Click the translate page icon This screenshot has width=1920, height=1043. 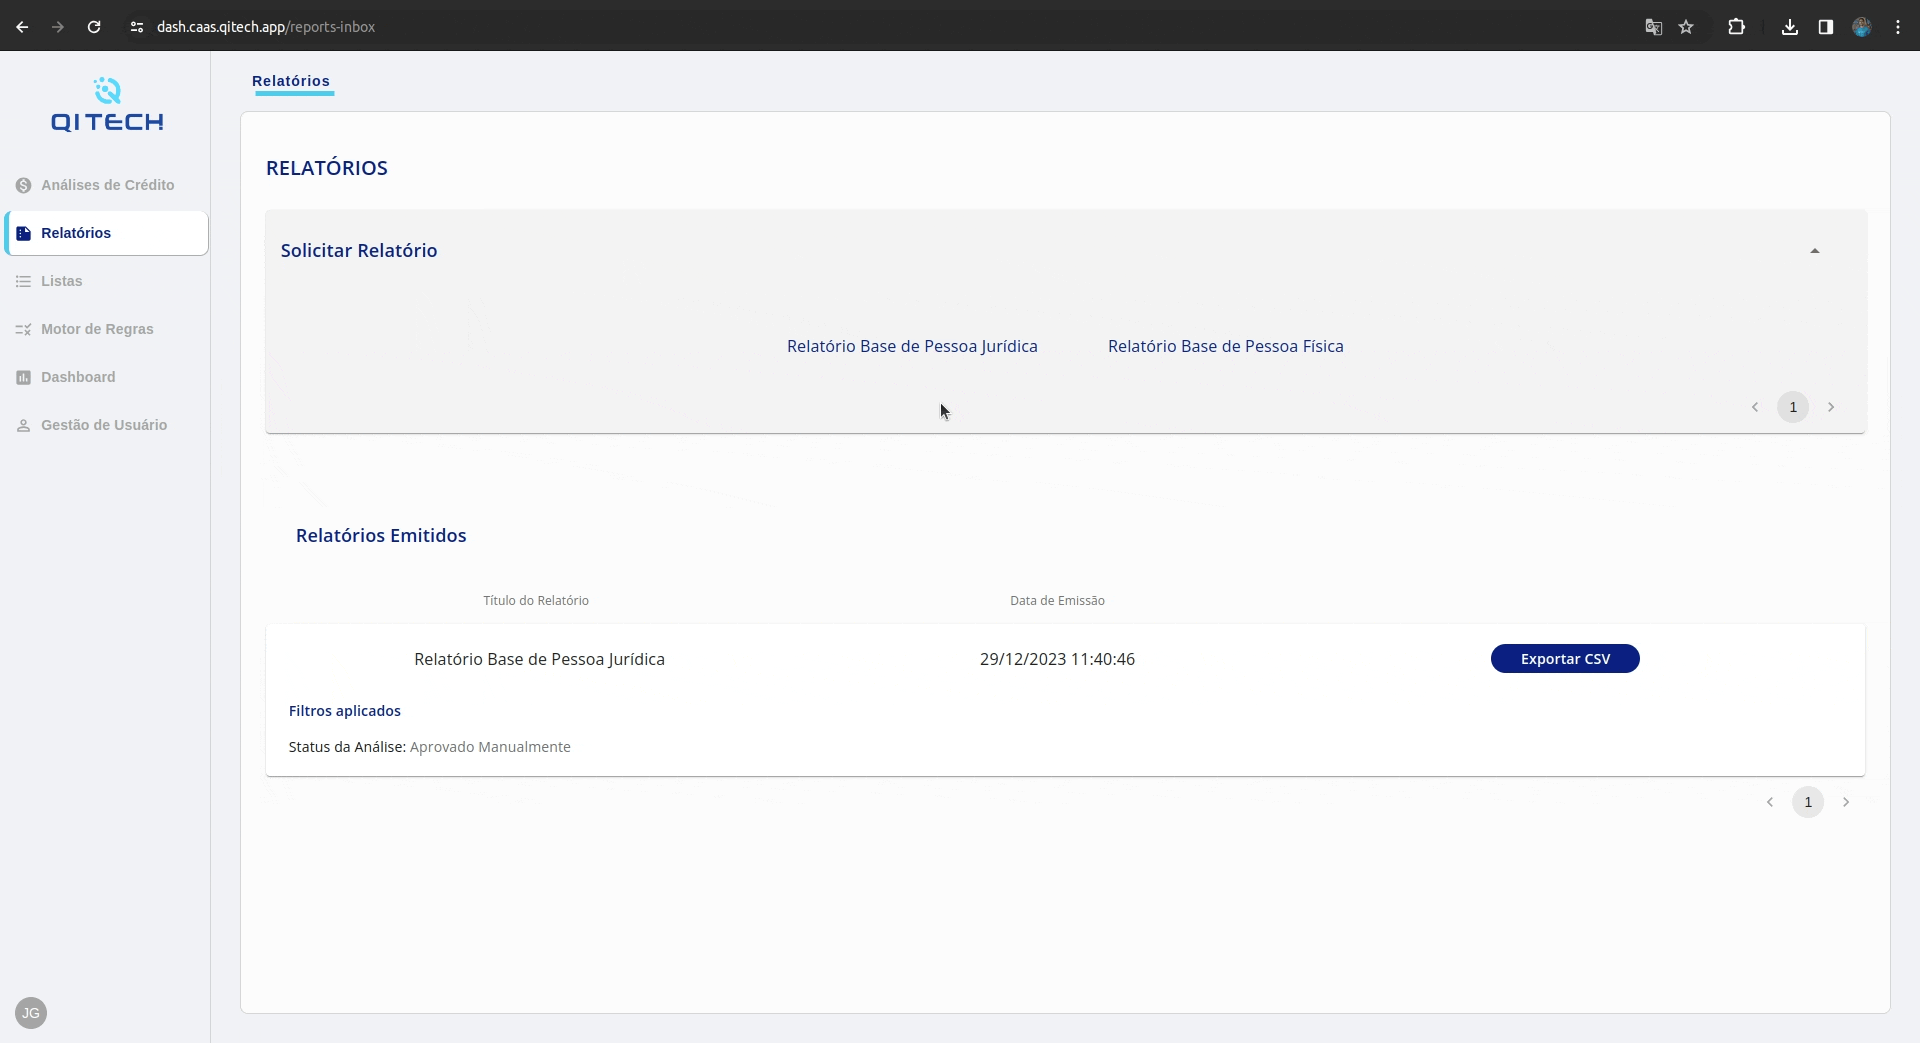point(1654,27)
